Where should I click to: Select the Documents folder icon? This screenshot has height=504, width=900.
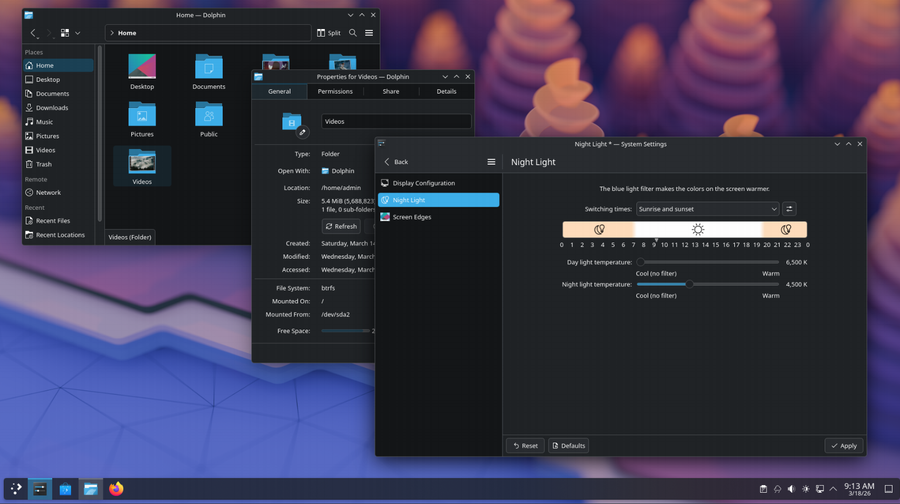tap(209, 67)
